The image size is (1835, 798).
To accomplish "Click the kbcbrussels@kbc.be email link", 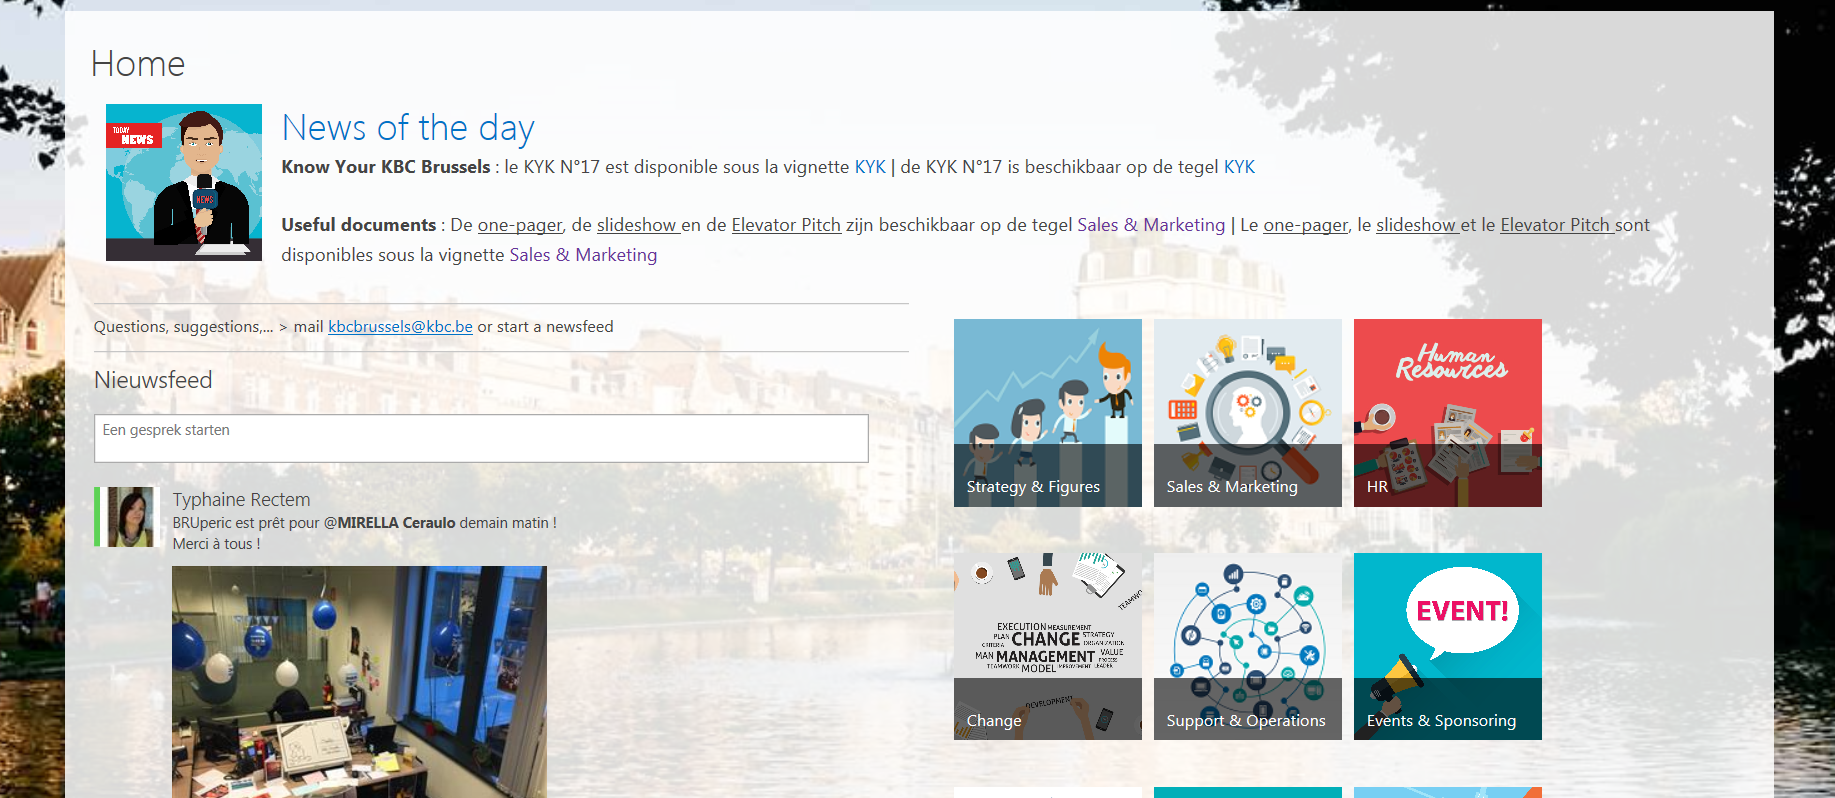I will (x=400, y=327).
